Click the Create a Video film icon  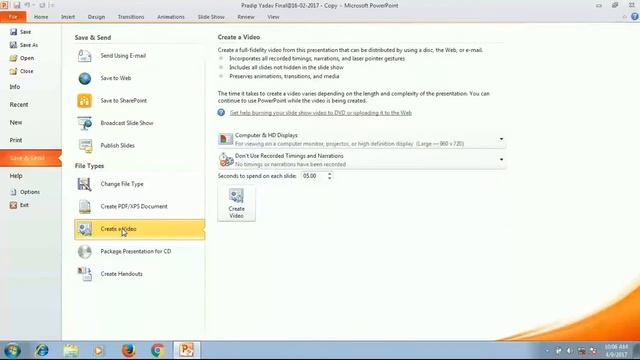coord(85,229)
